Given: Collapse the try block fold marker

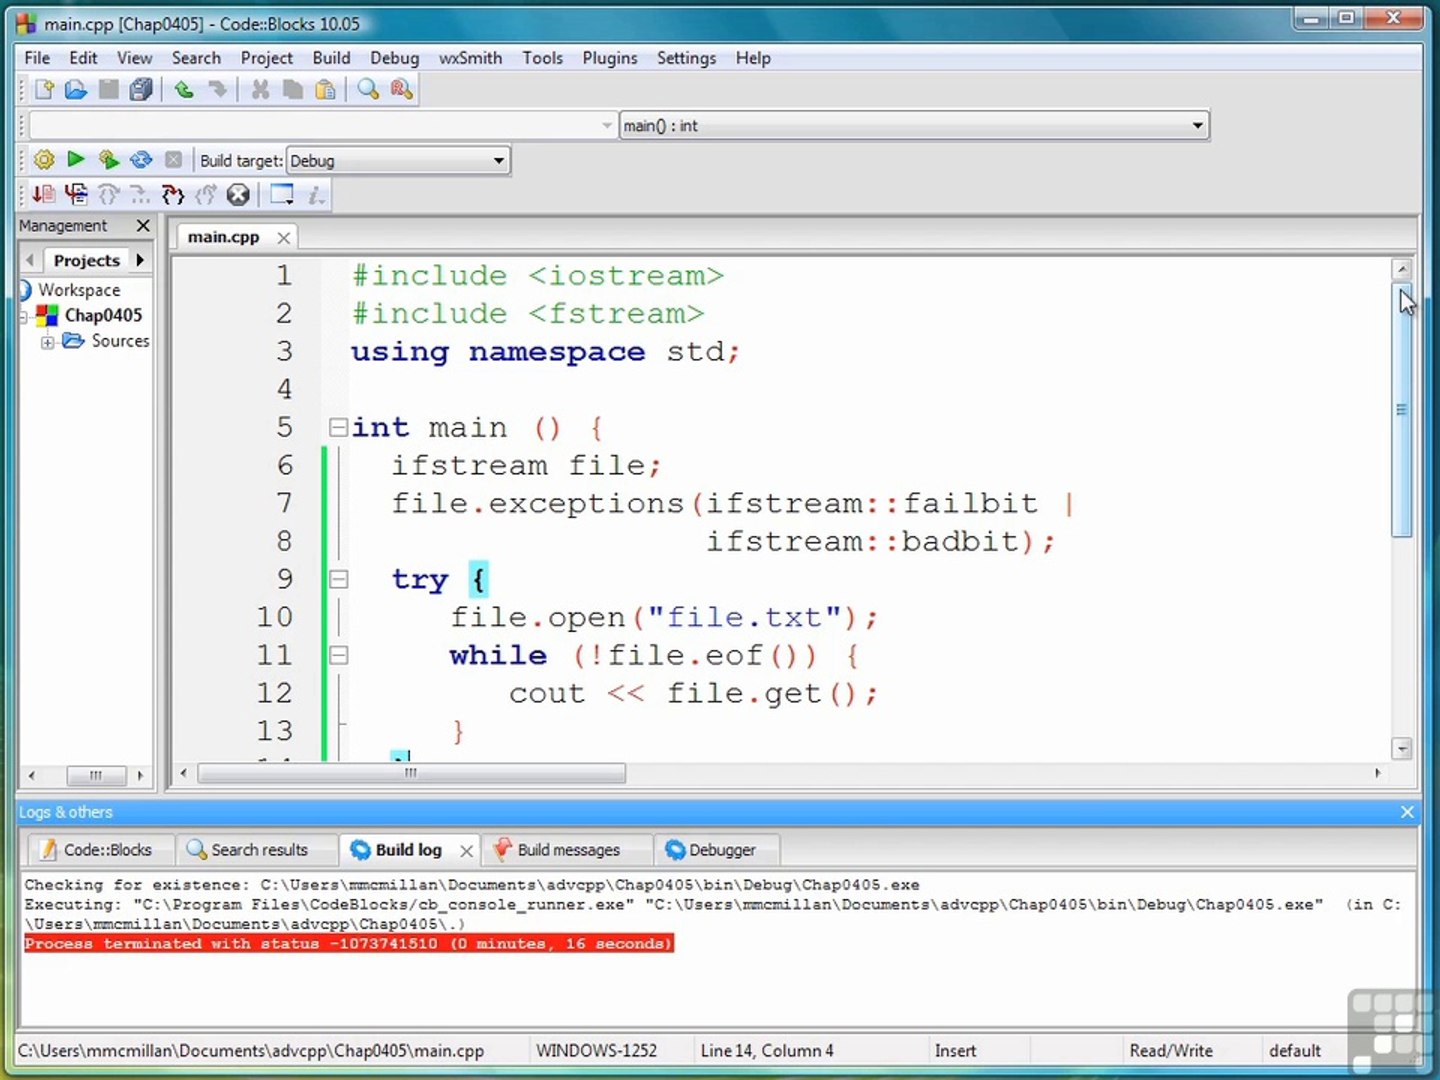Looking at the screenshot, I should 338,580.
